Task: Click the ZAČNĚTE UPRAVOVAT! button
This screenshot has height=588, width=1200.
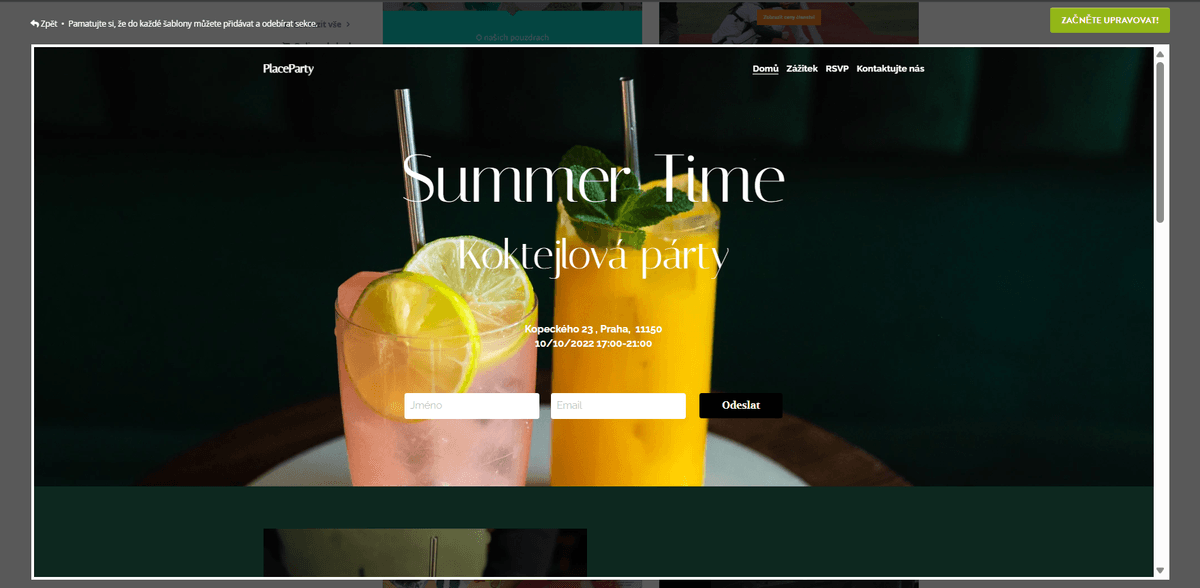Action: (1108, 19)
